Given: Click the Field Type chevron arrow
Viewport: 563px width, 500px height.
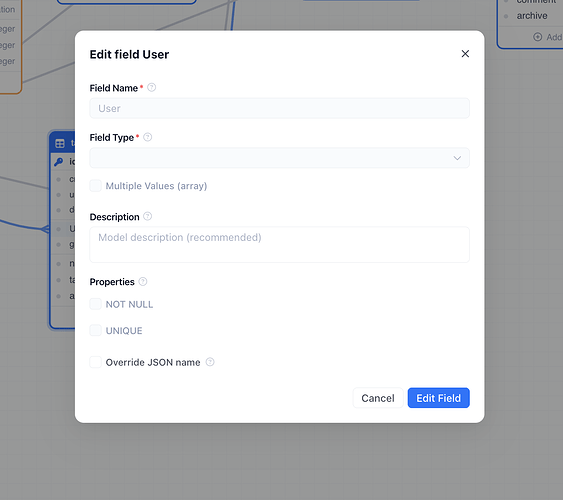Looking at the screenshot, I should [457, 158].
